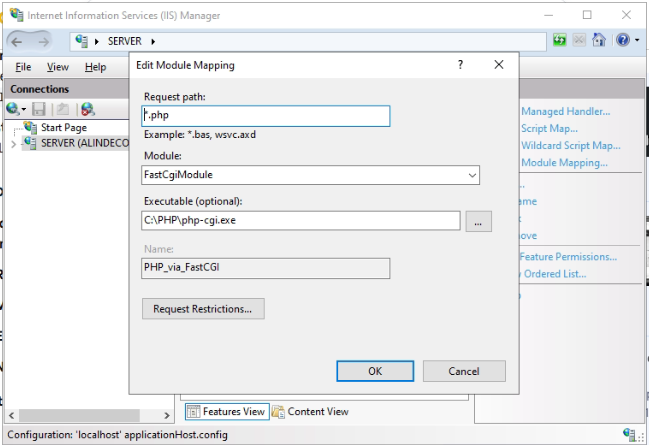The image size is (649, 445).
Task: Click the back navigation arrow
Action: 17,41
